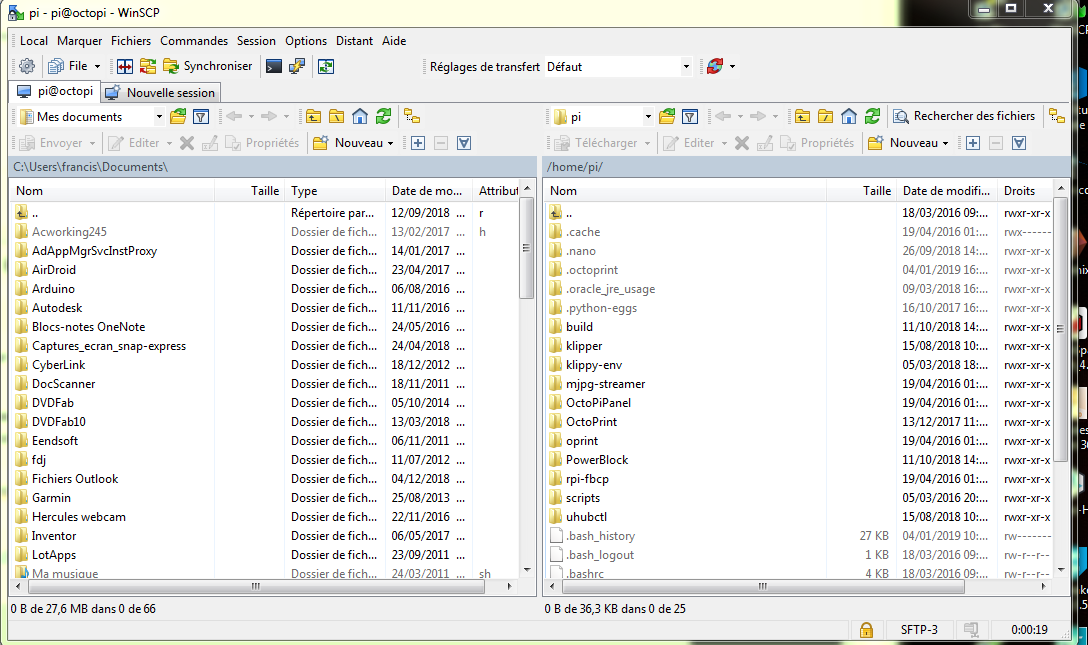Click the local path C:\Users\francis\Documents bar

click(x=273, y=166)
